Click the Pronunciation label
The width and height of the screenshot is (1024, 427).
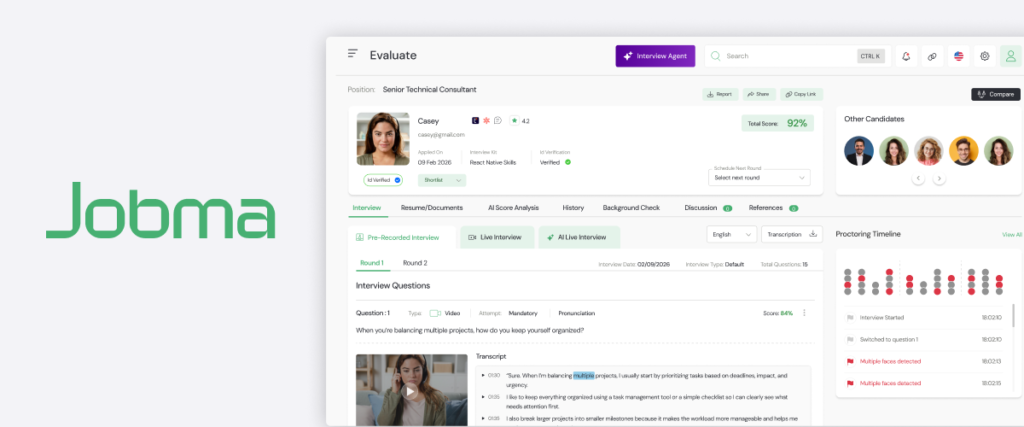pyautogui.click(x=577, y=313)
